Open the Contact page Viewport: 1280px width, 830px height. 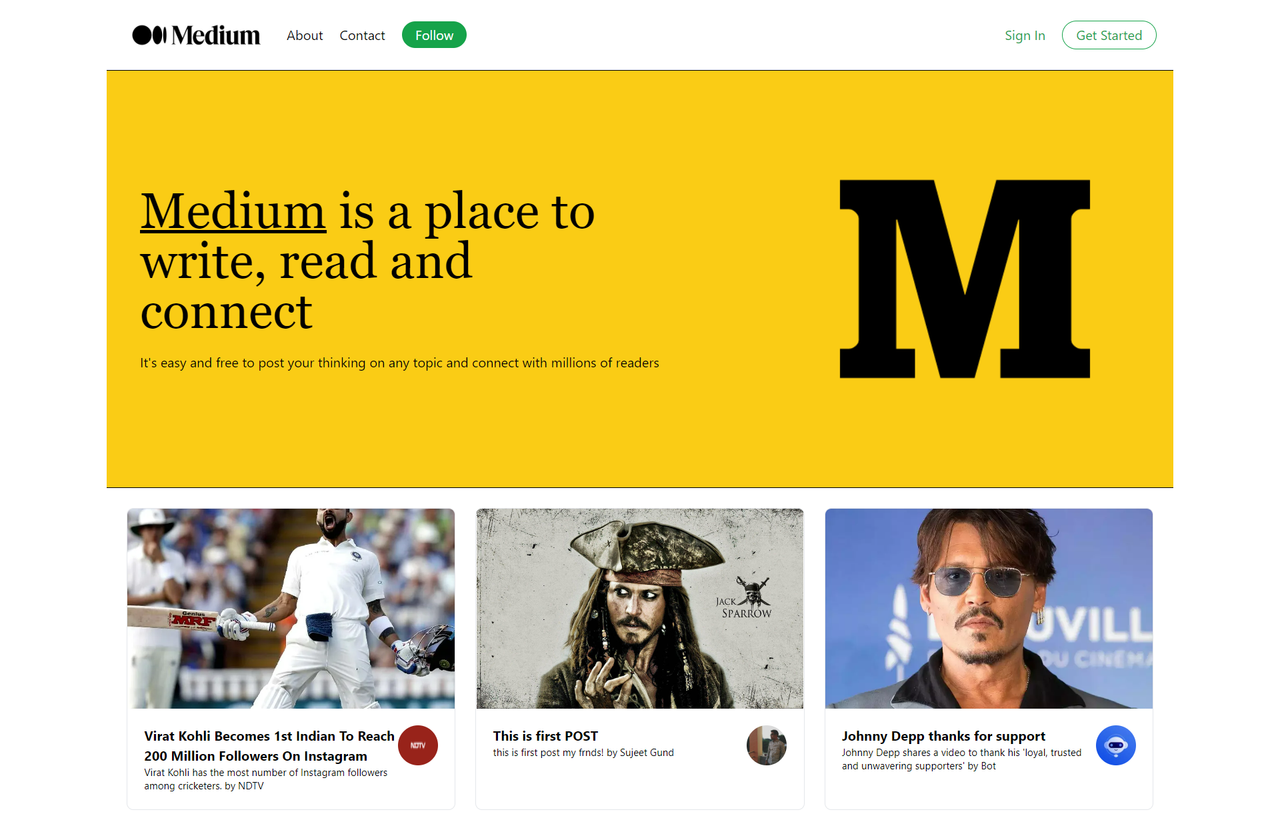point(362,35)
